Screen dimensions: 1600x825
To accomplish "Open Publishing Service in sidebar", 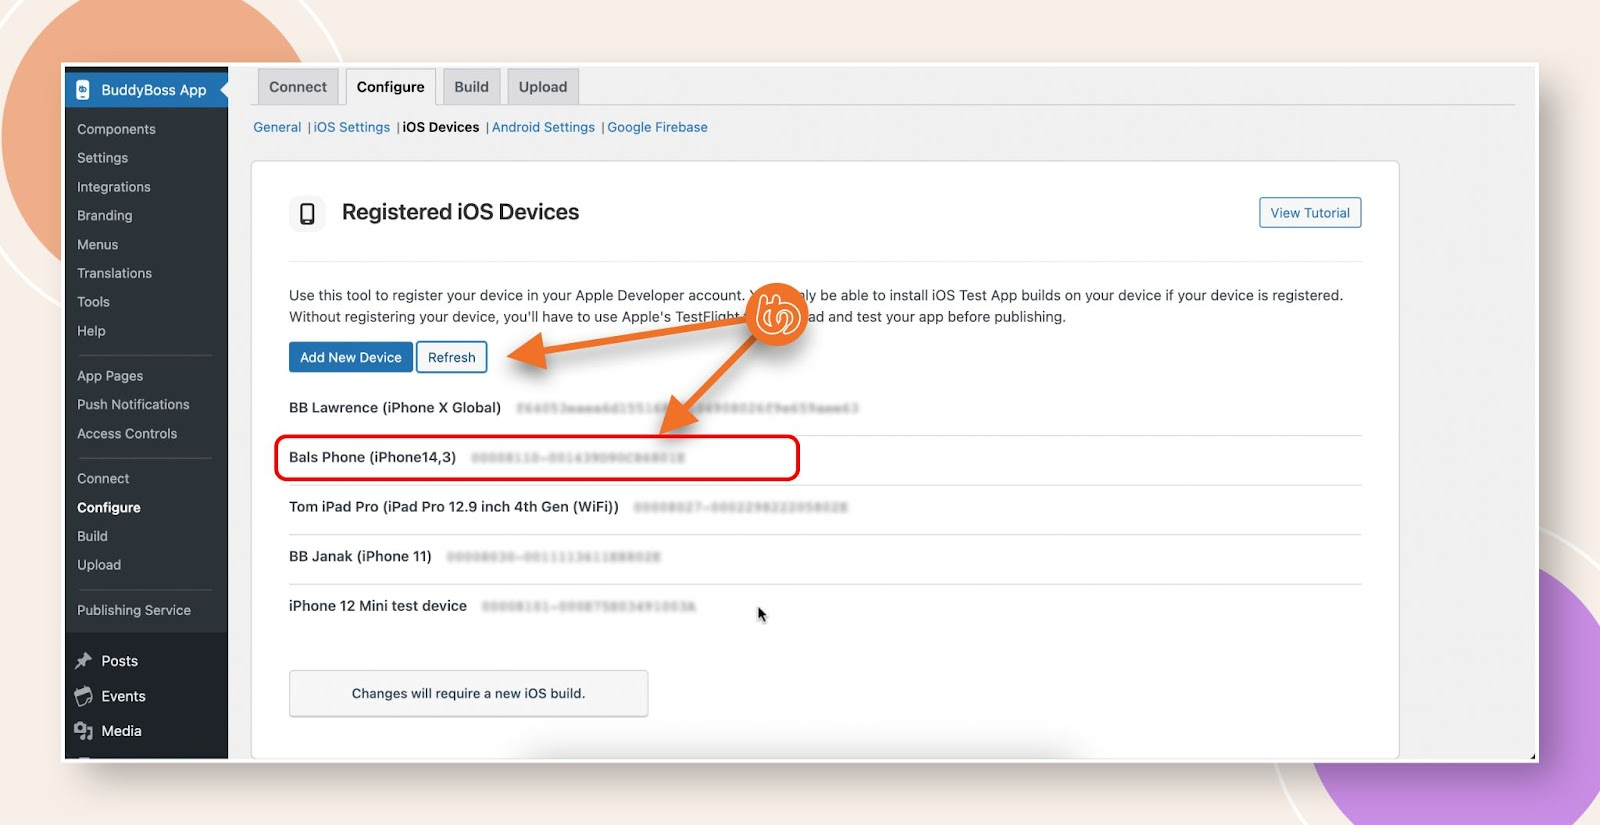I will pos(134,610).
